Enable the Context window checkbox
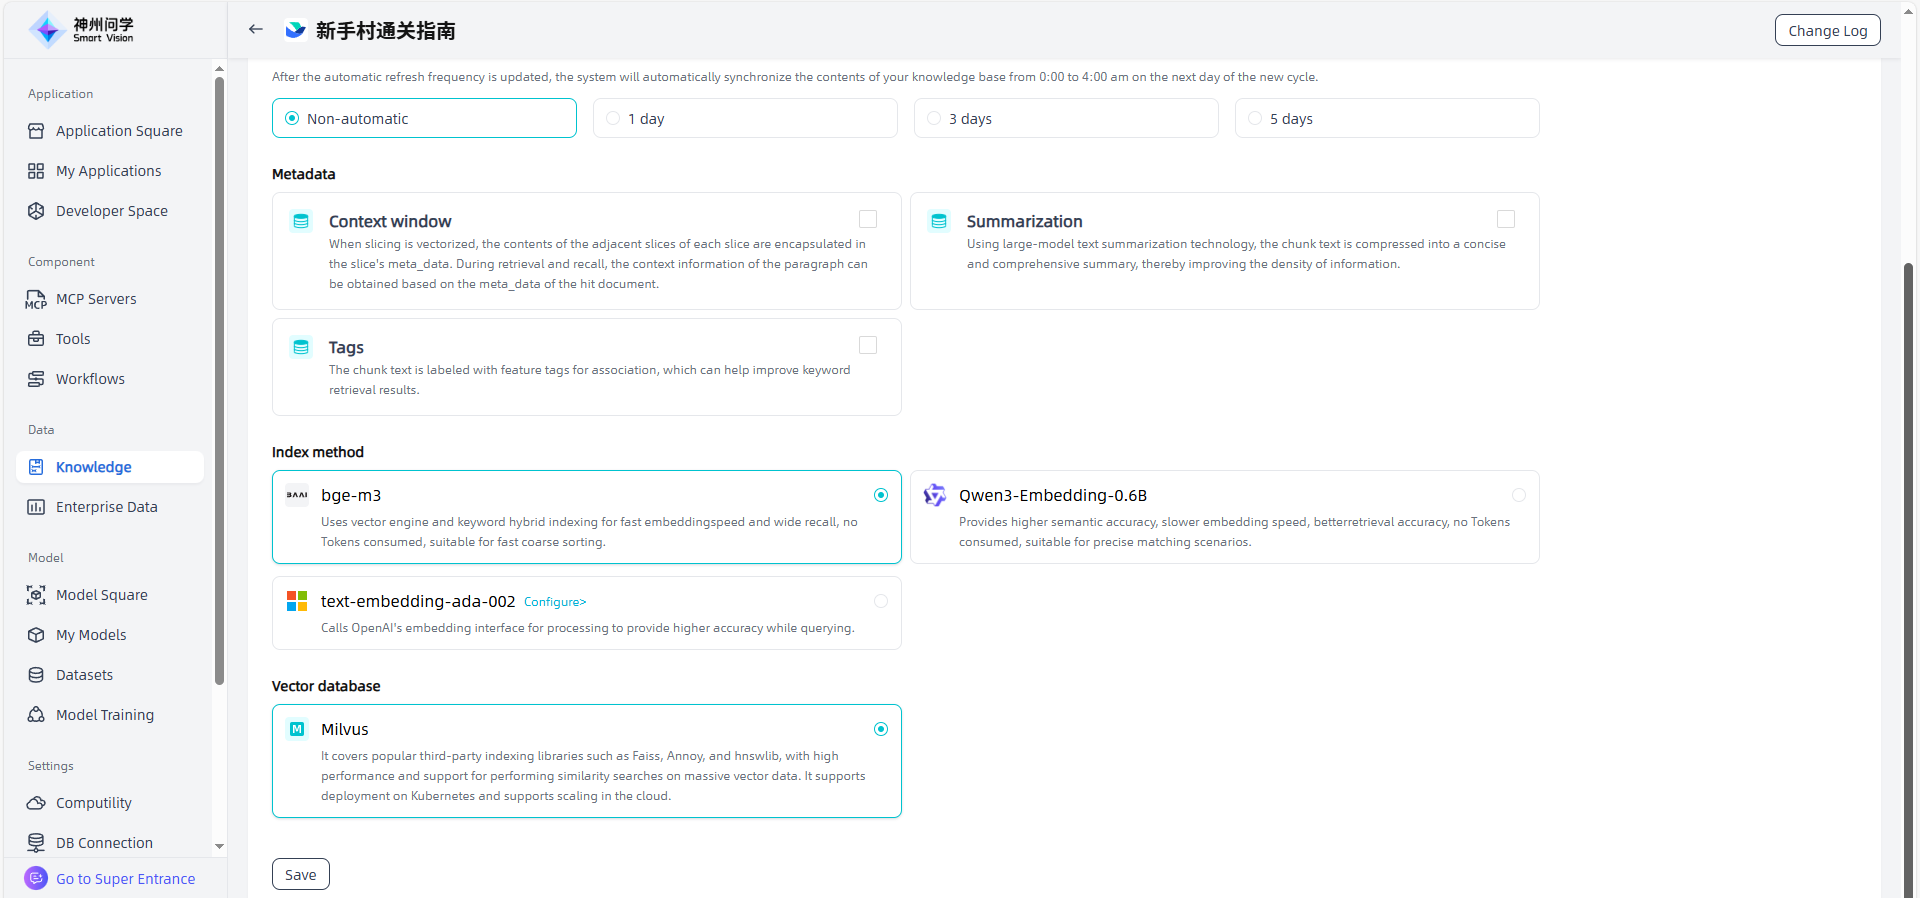1920x898 pixels. click(x=868, y=219)
